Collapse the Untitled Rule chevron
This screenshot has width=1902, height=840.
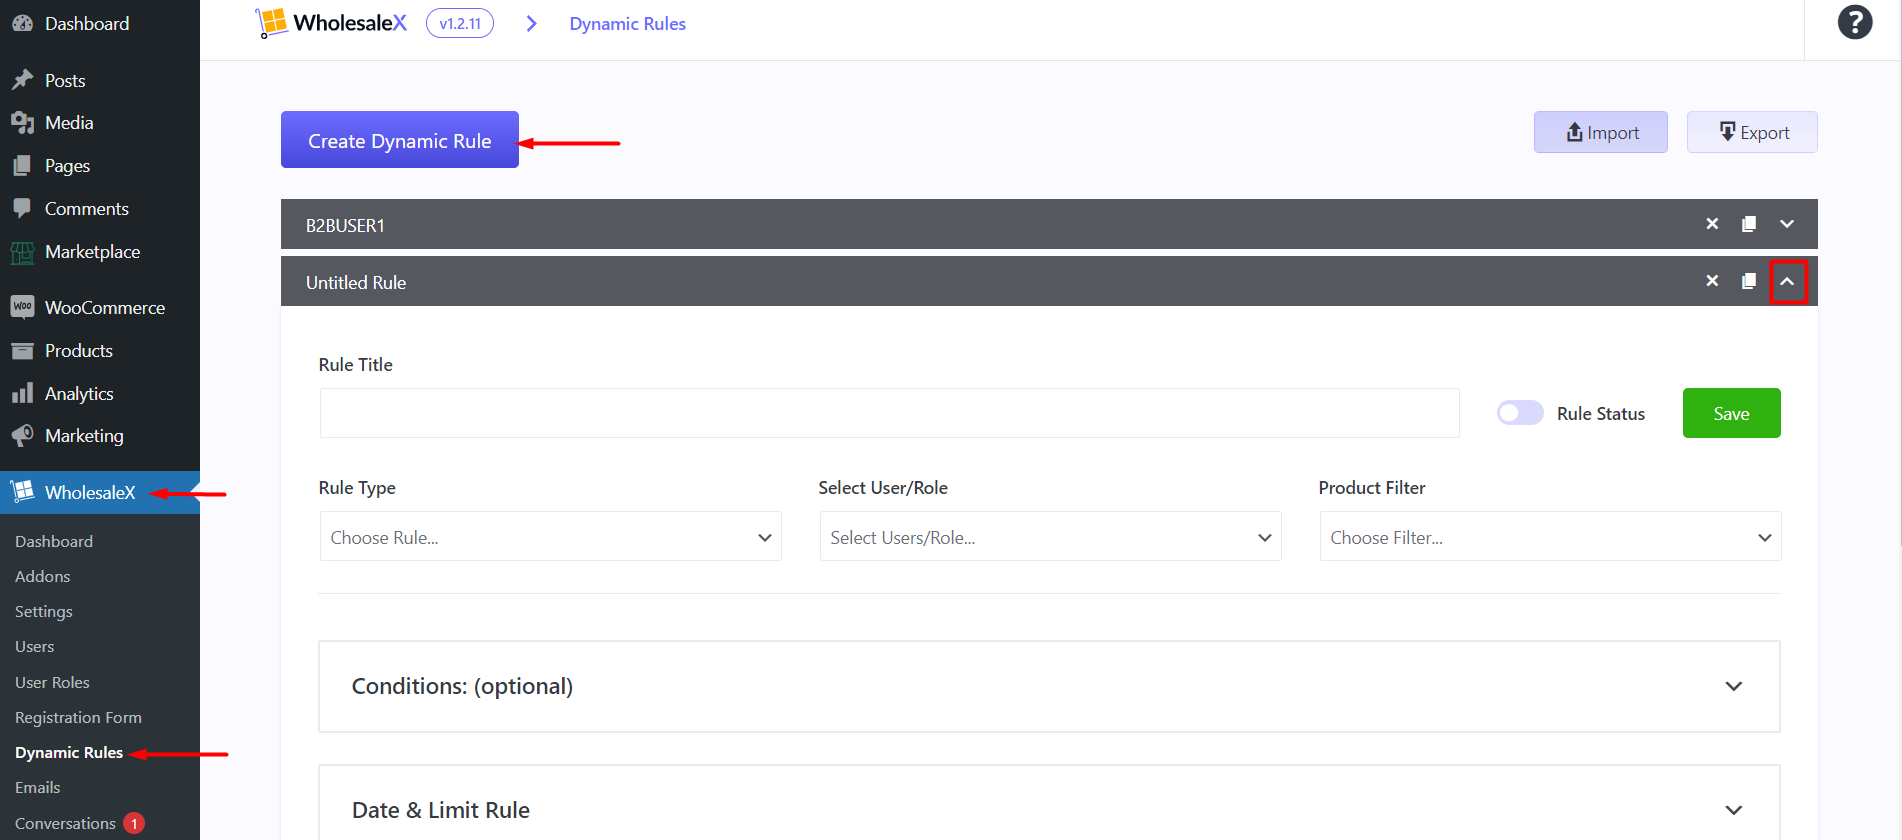coord(1788,282)
